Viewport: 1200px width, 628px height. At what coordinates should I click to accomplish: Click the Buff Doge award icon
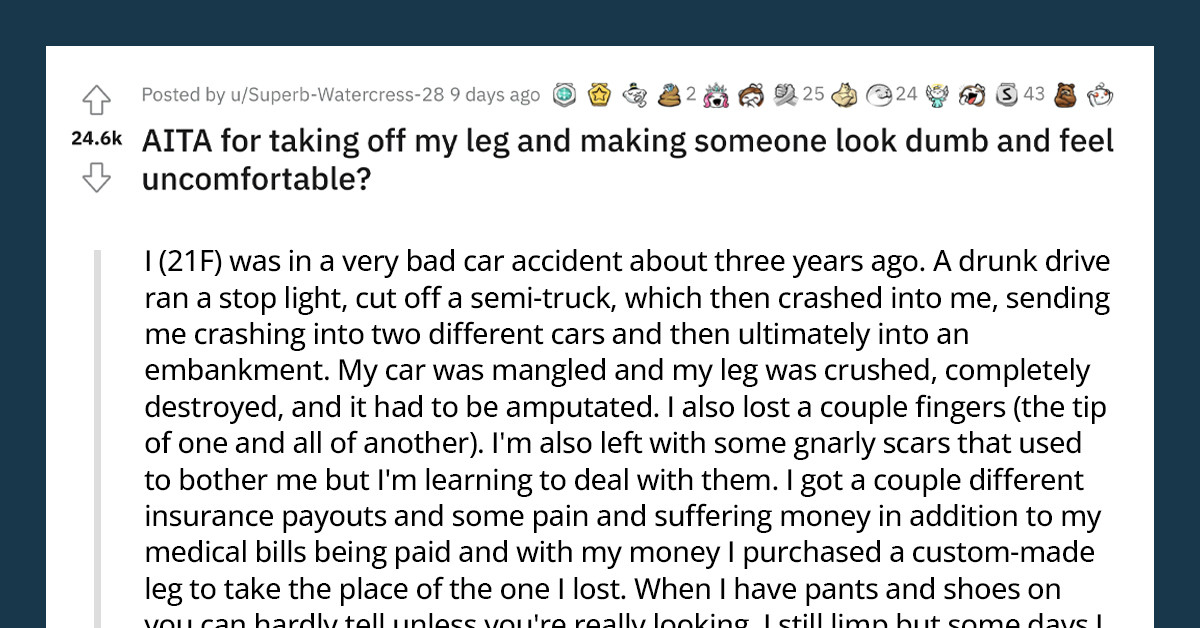pyautogui.click(x=843, y=94)
